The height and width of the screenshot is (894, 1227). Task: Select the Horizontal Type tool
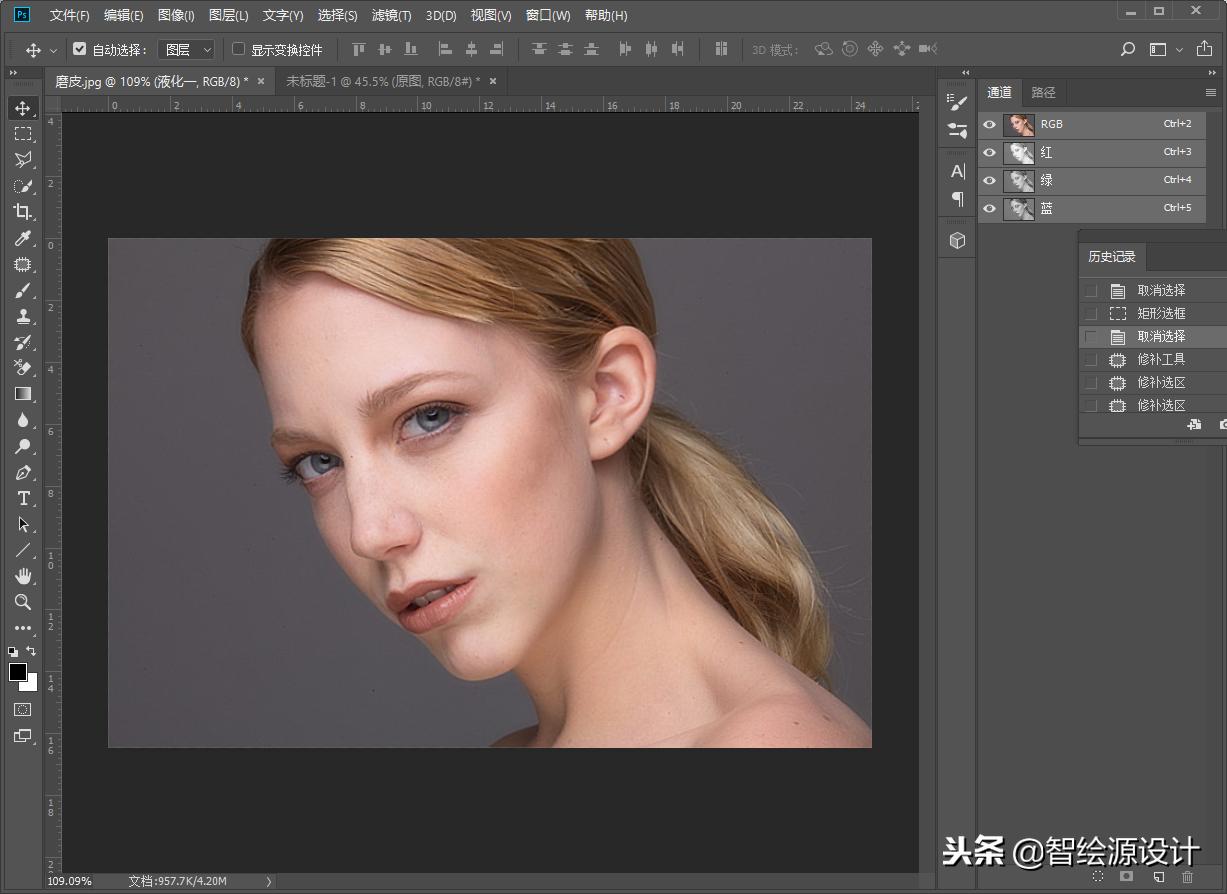pos(22,498)
